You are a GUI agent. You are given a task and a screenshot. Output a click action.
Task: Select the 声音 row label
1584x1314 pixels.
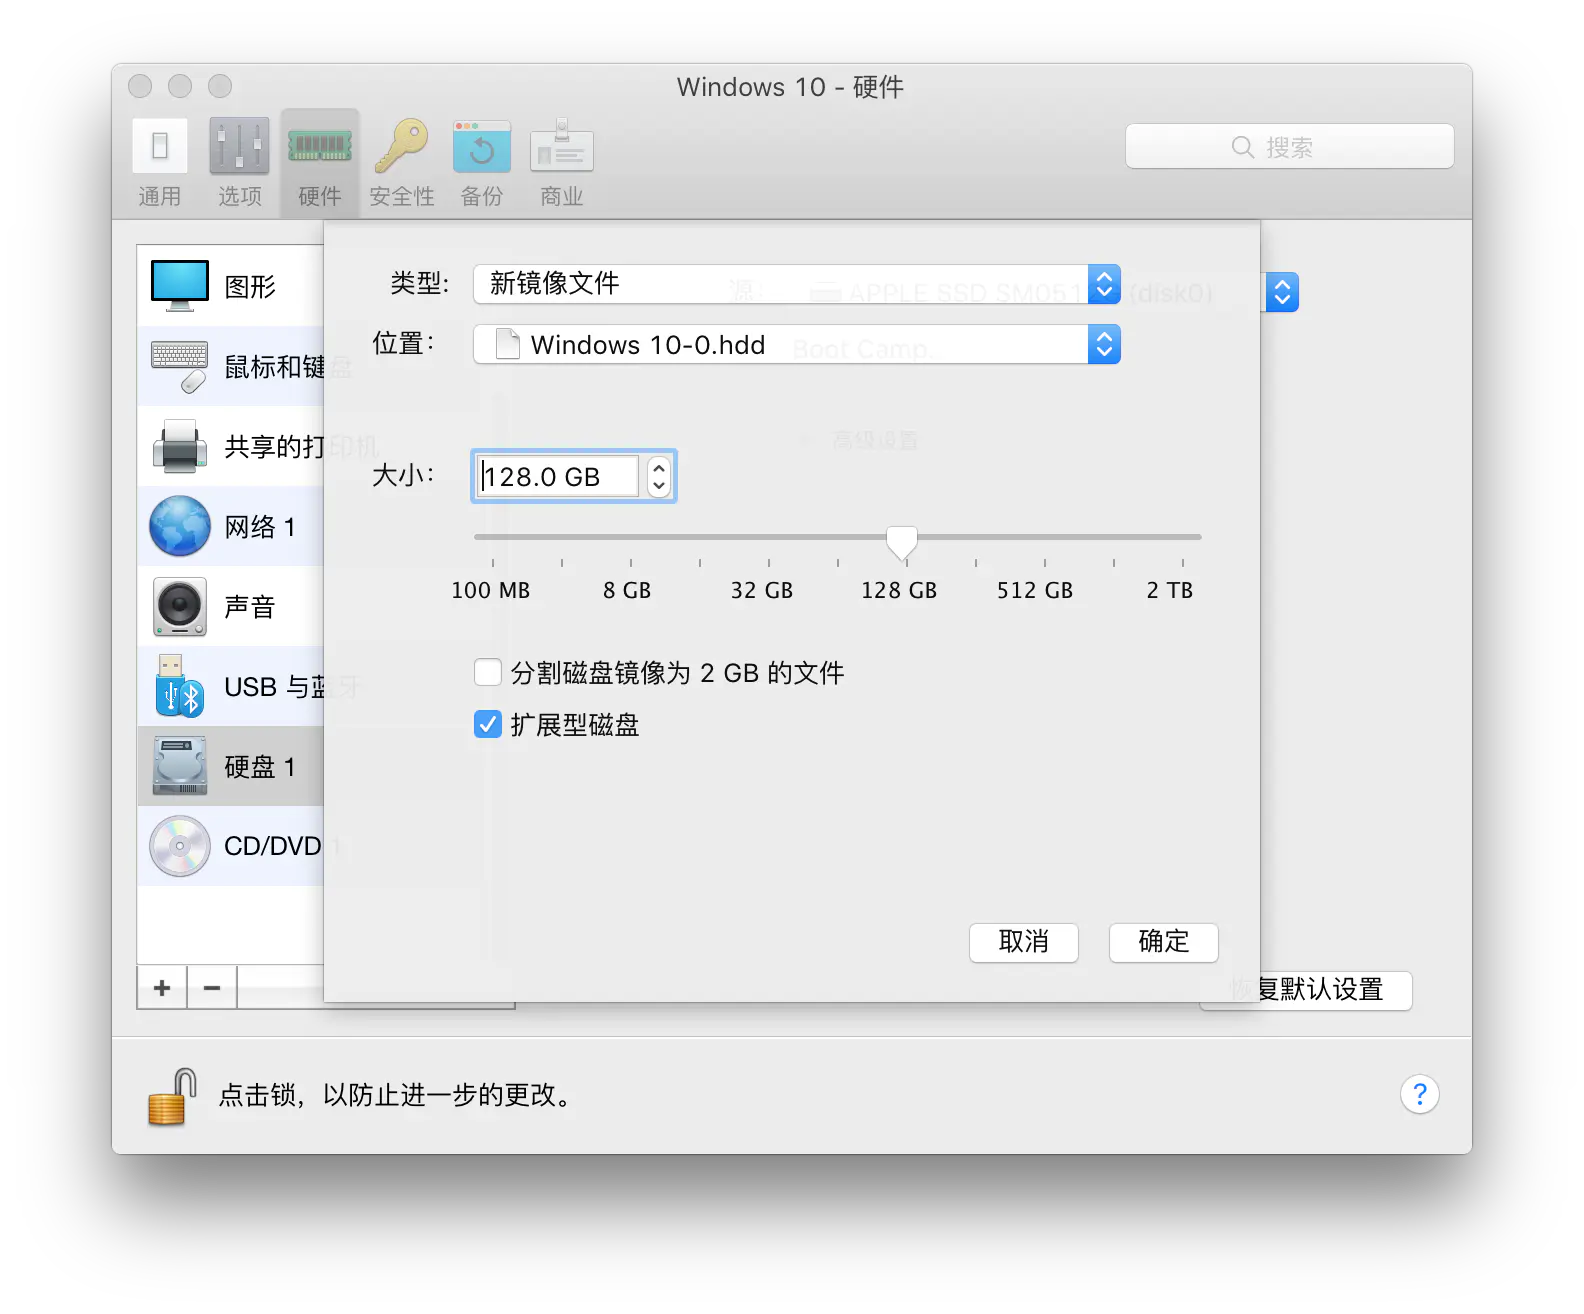click(250, 607)
